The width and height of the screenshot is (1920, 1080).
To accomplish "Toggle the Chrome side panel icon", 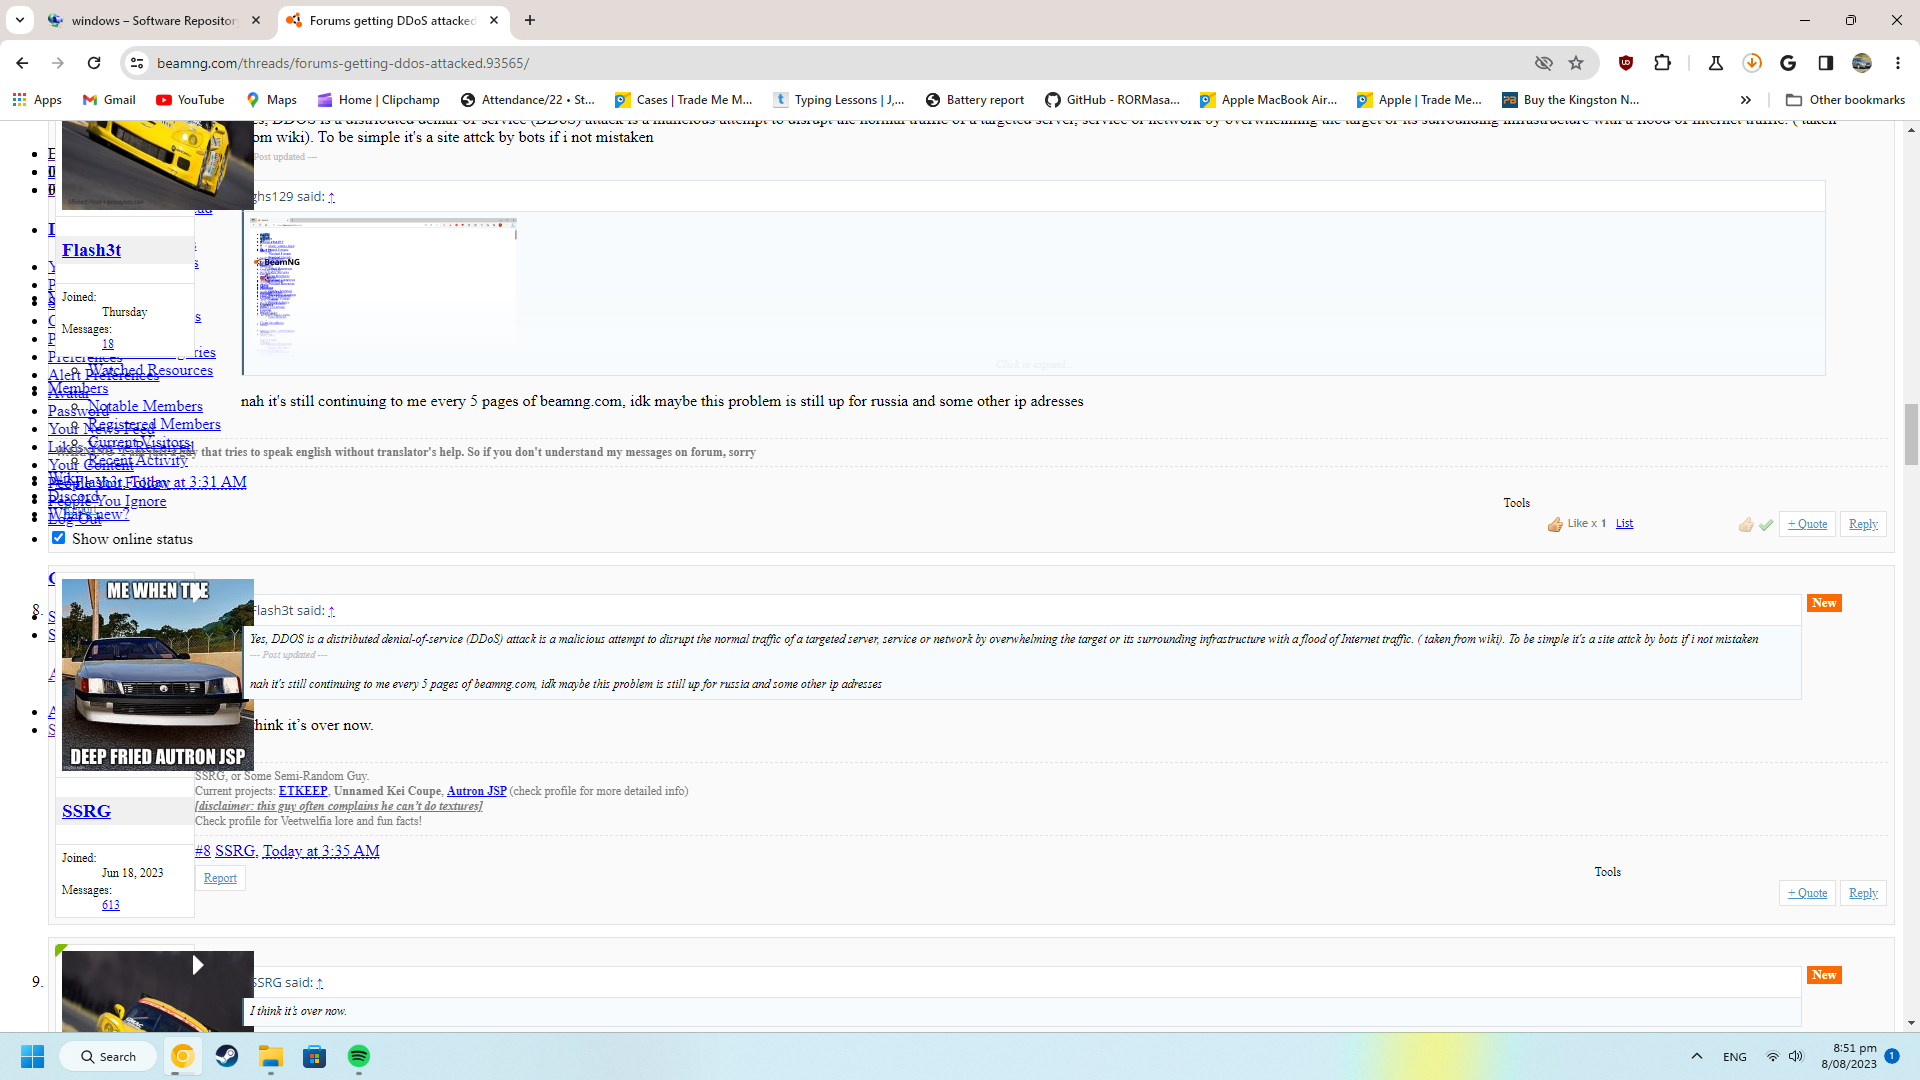I will [x=1826, y=63].
